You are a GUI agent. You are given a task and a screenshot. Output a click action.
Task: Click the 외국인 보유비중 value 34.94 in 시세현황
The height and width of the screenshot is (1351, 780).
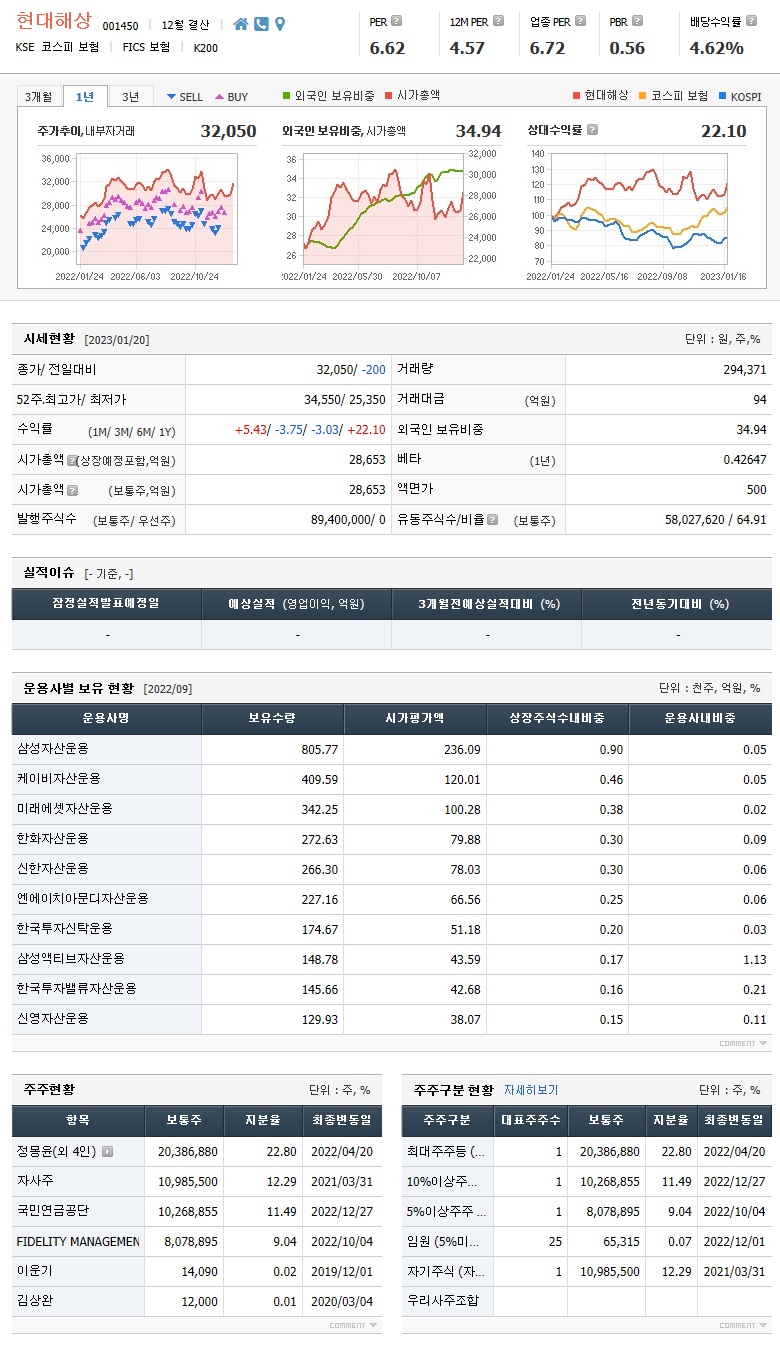click(x=751, y=429)
